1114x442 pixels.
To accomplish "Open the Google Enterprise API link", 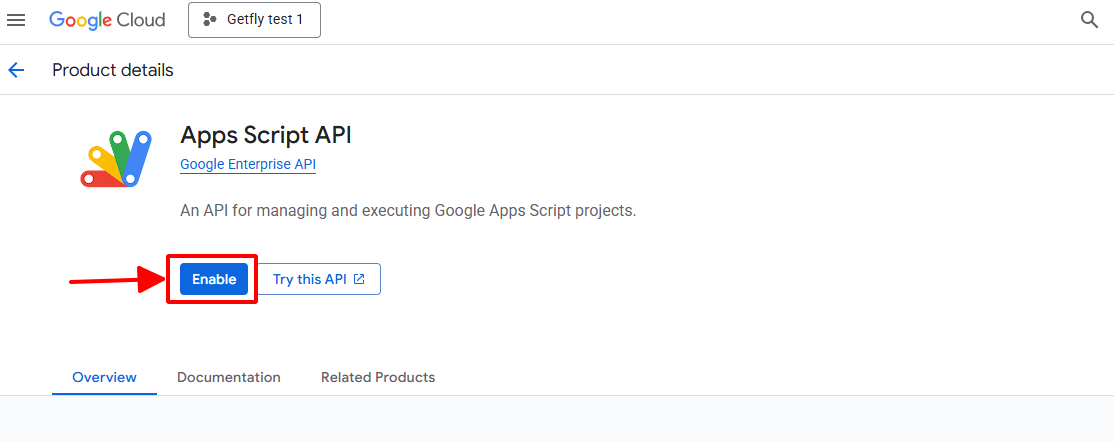I will [x=248, y=164].
